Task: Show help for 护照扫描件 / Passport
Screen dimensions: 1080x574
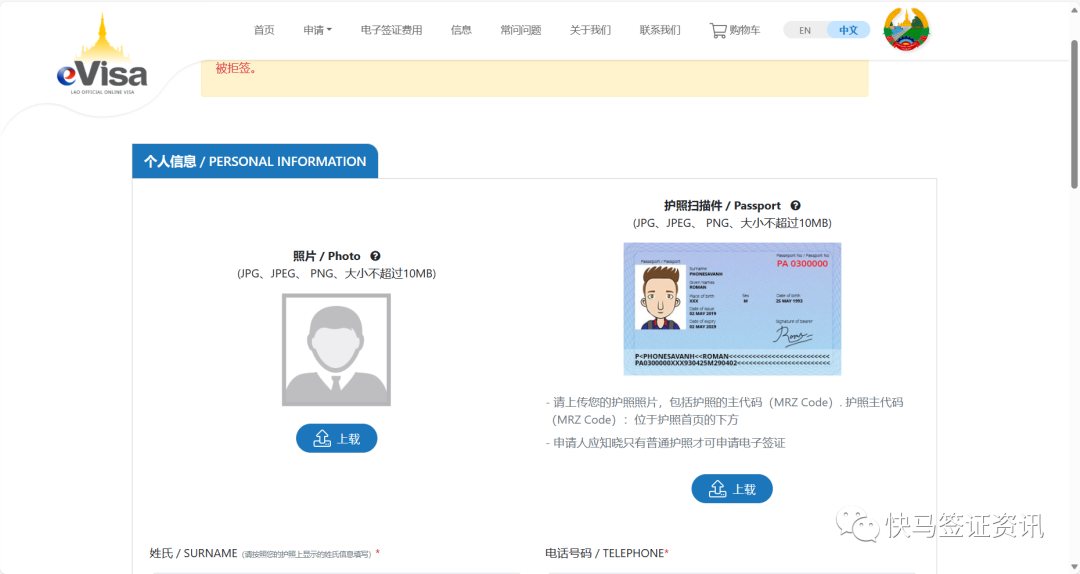Action: click(x=796, y=205)
